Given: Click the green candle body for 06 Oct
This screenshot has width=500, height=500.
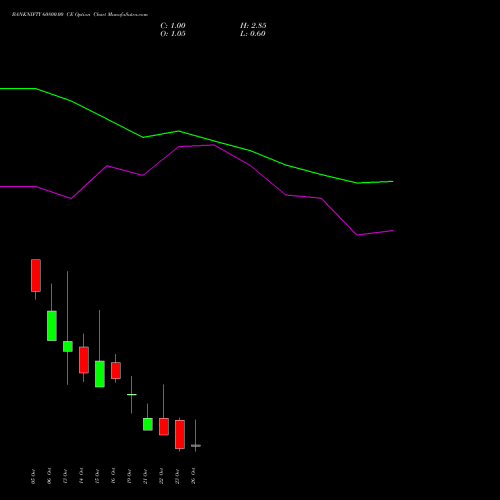Looking at the screenshot, I should pos(52,326).
